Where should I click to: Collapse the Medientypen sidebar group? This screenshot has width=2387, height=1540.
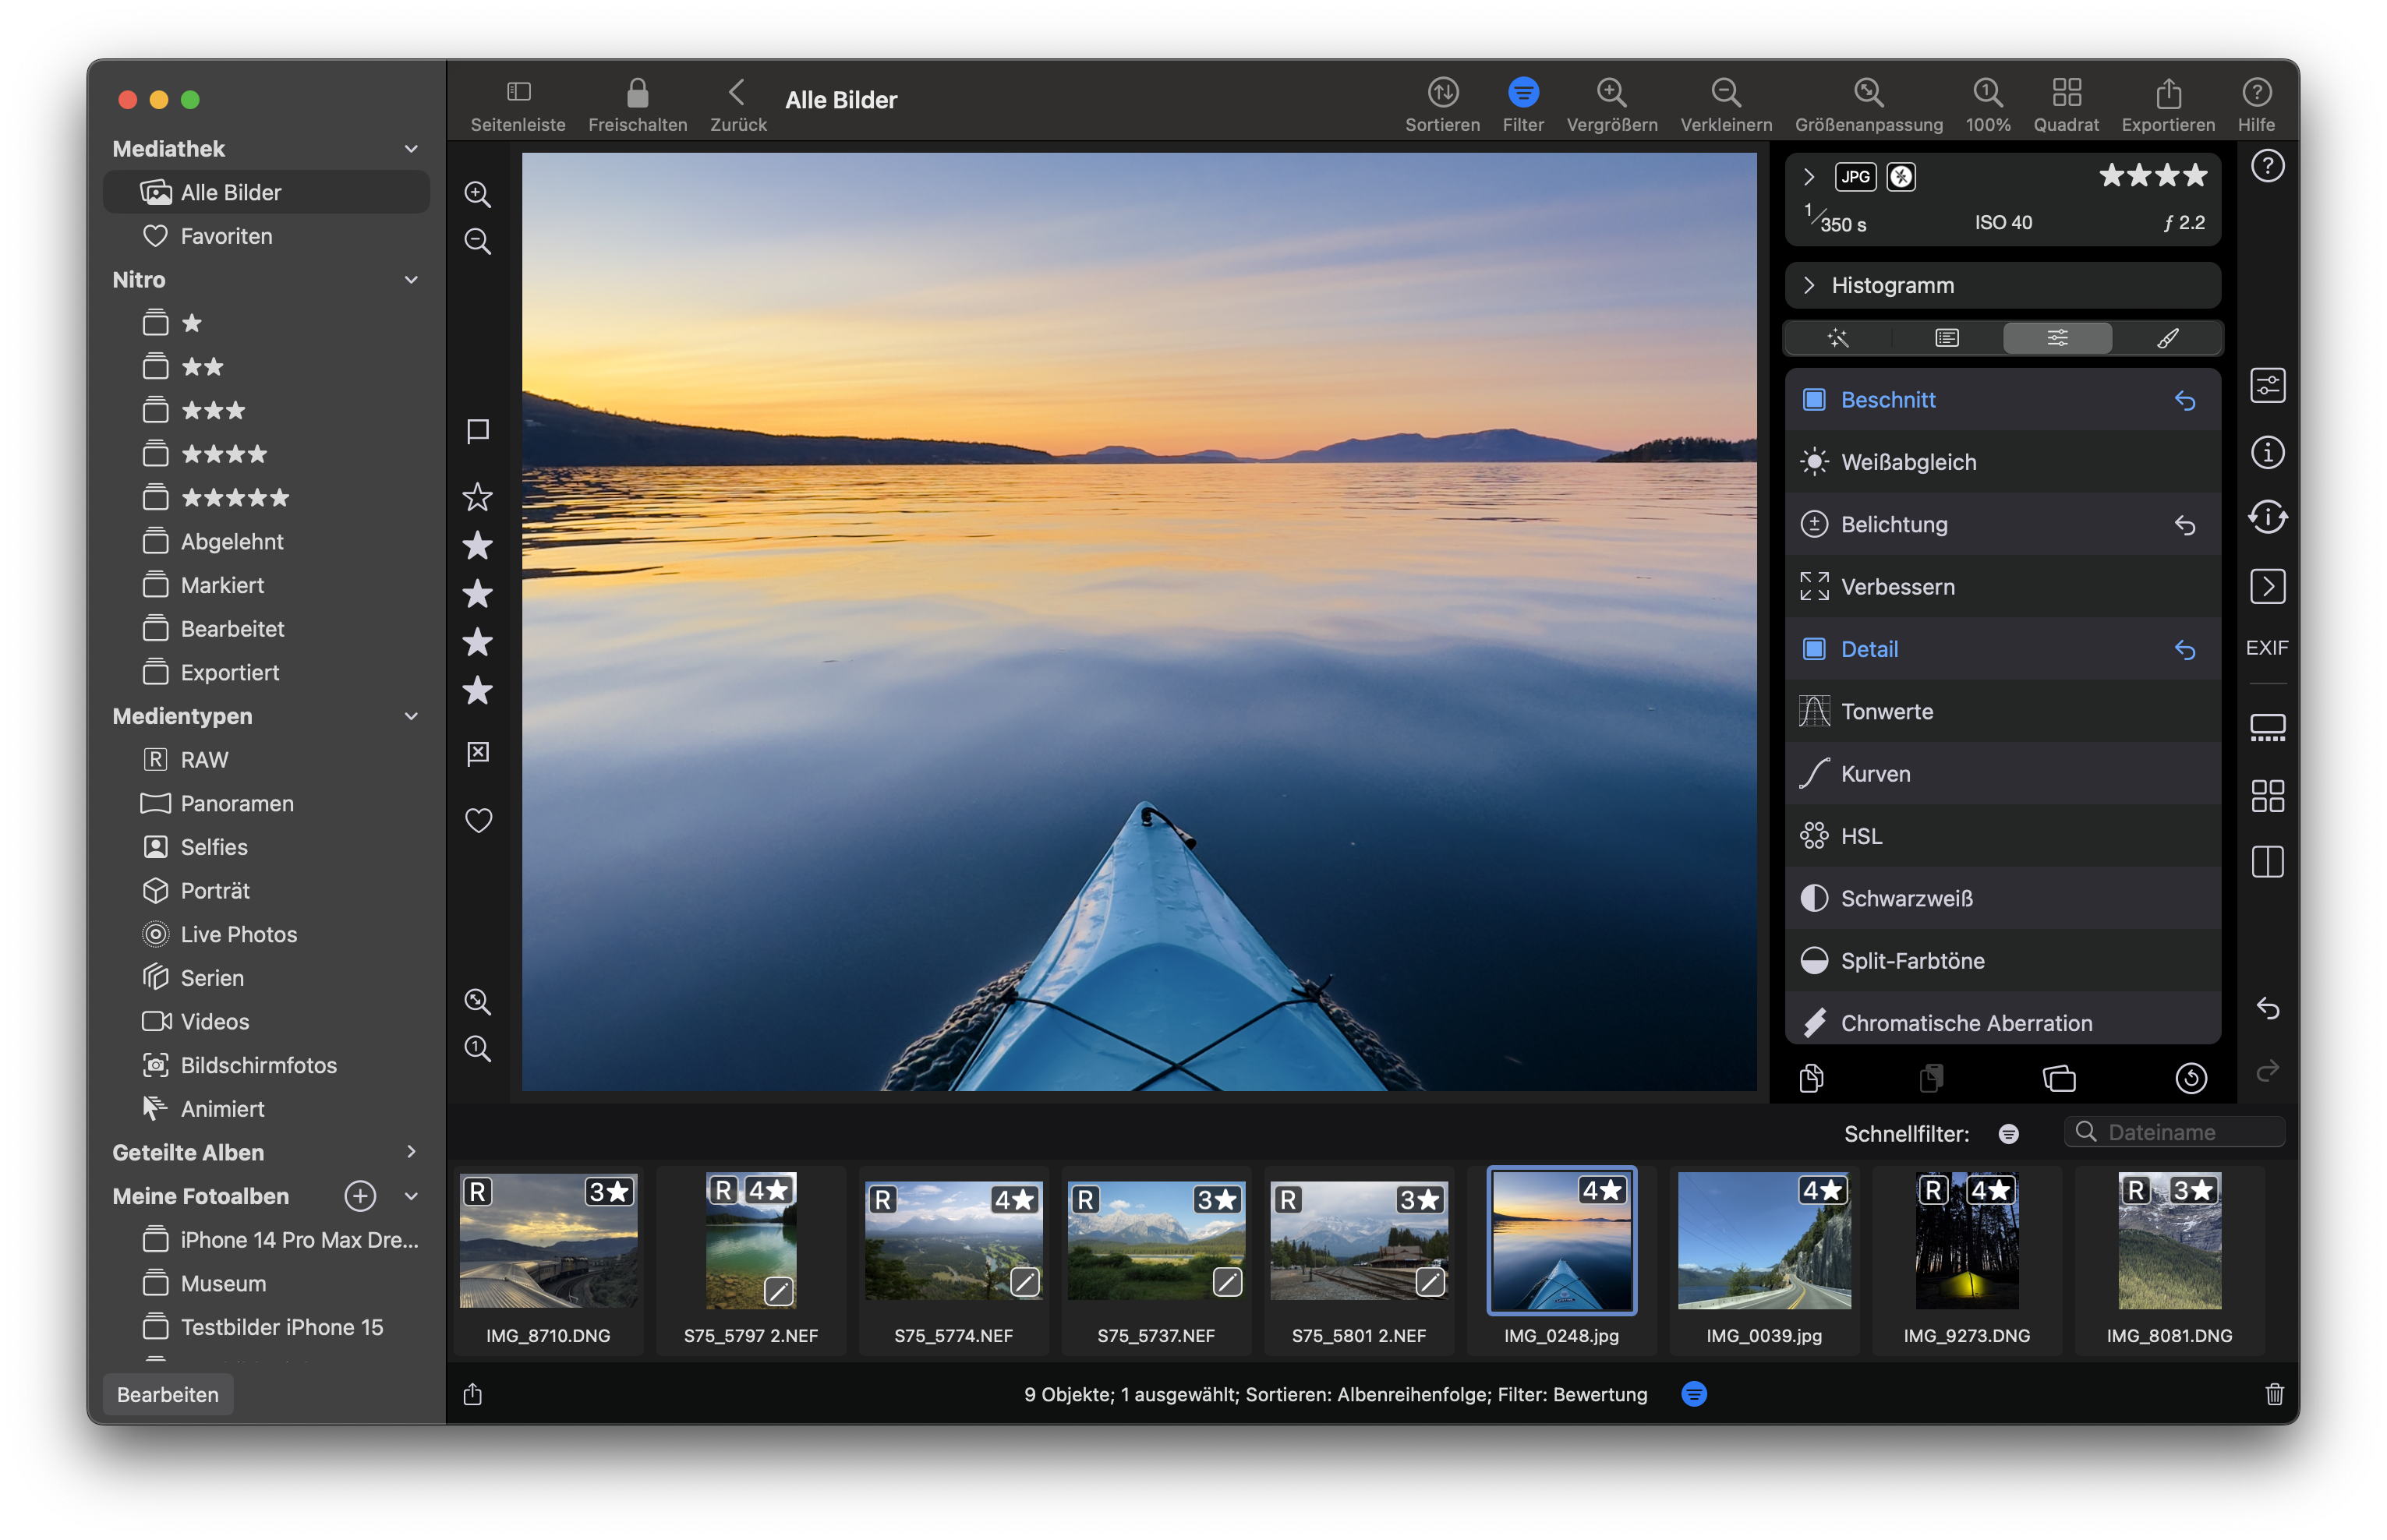(411, 716)
